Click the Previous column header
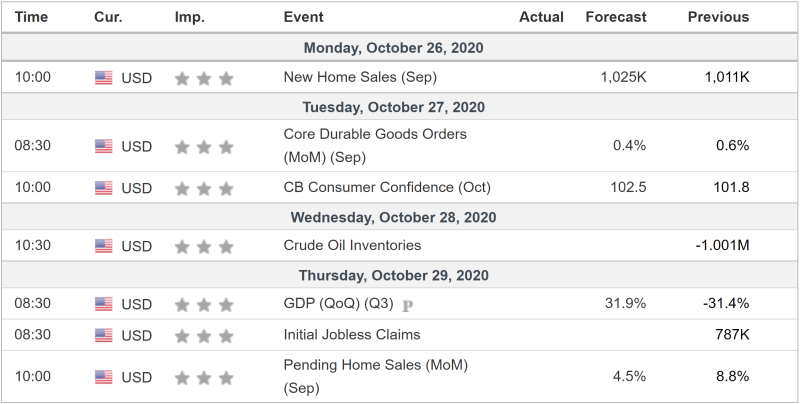The width and height of the screenshot is (800, 404). click(x=718, y=17)
